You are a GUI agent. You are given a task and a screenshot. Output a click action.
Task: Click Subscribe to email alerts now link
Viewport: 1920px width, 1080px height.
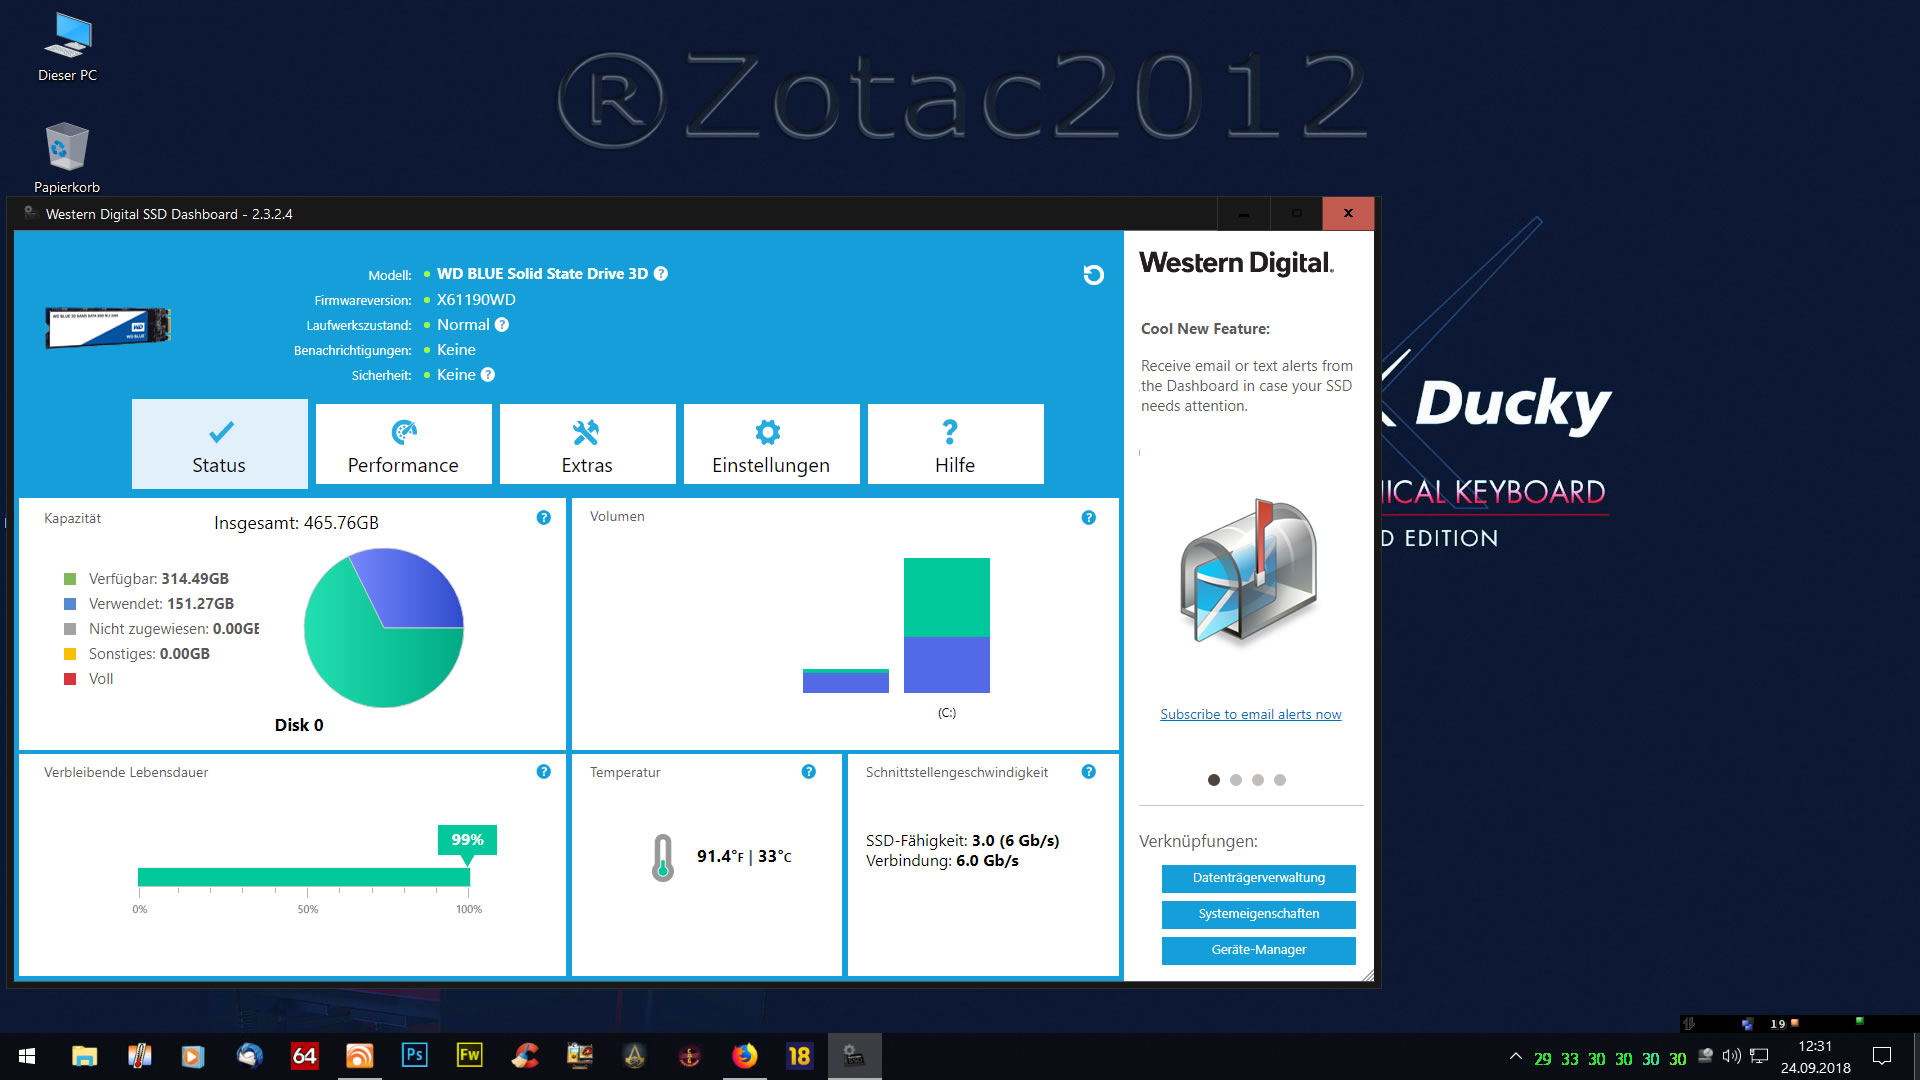click(x=1250, y=714)
